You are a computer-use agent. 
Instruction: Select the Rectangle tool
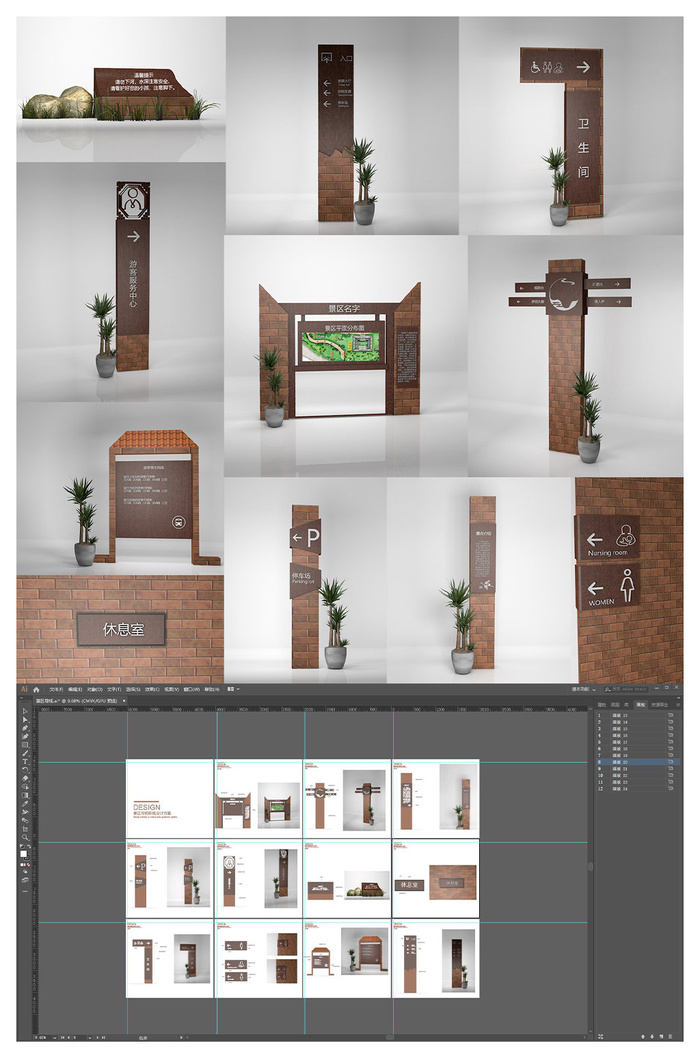tap(25, 745)
